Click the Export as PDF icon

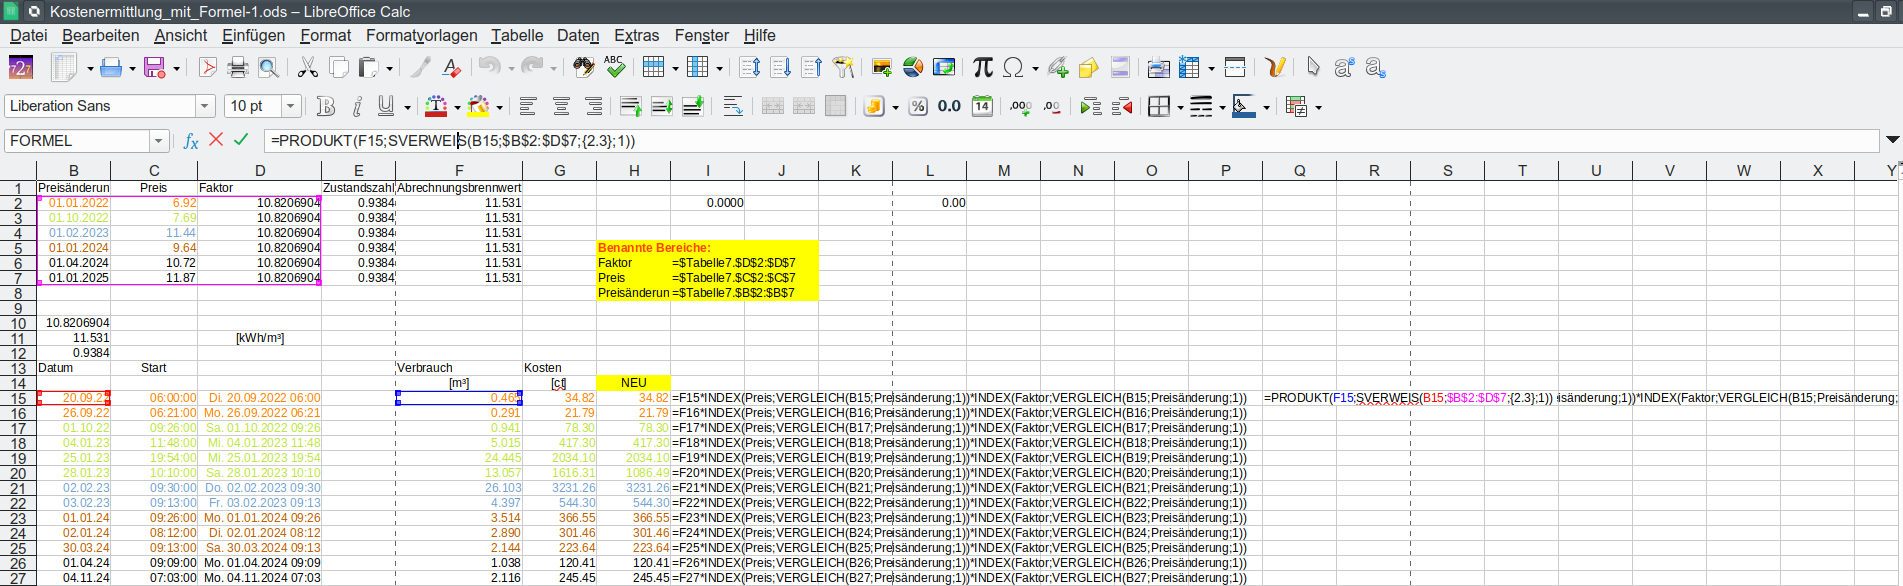[208, 67]
